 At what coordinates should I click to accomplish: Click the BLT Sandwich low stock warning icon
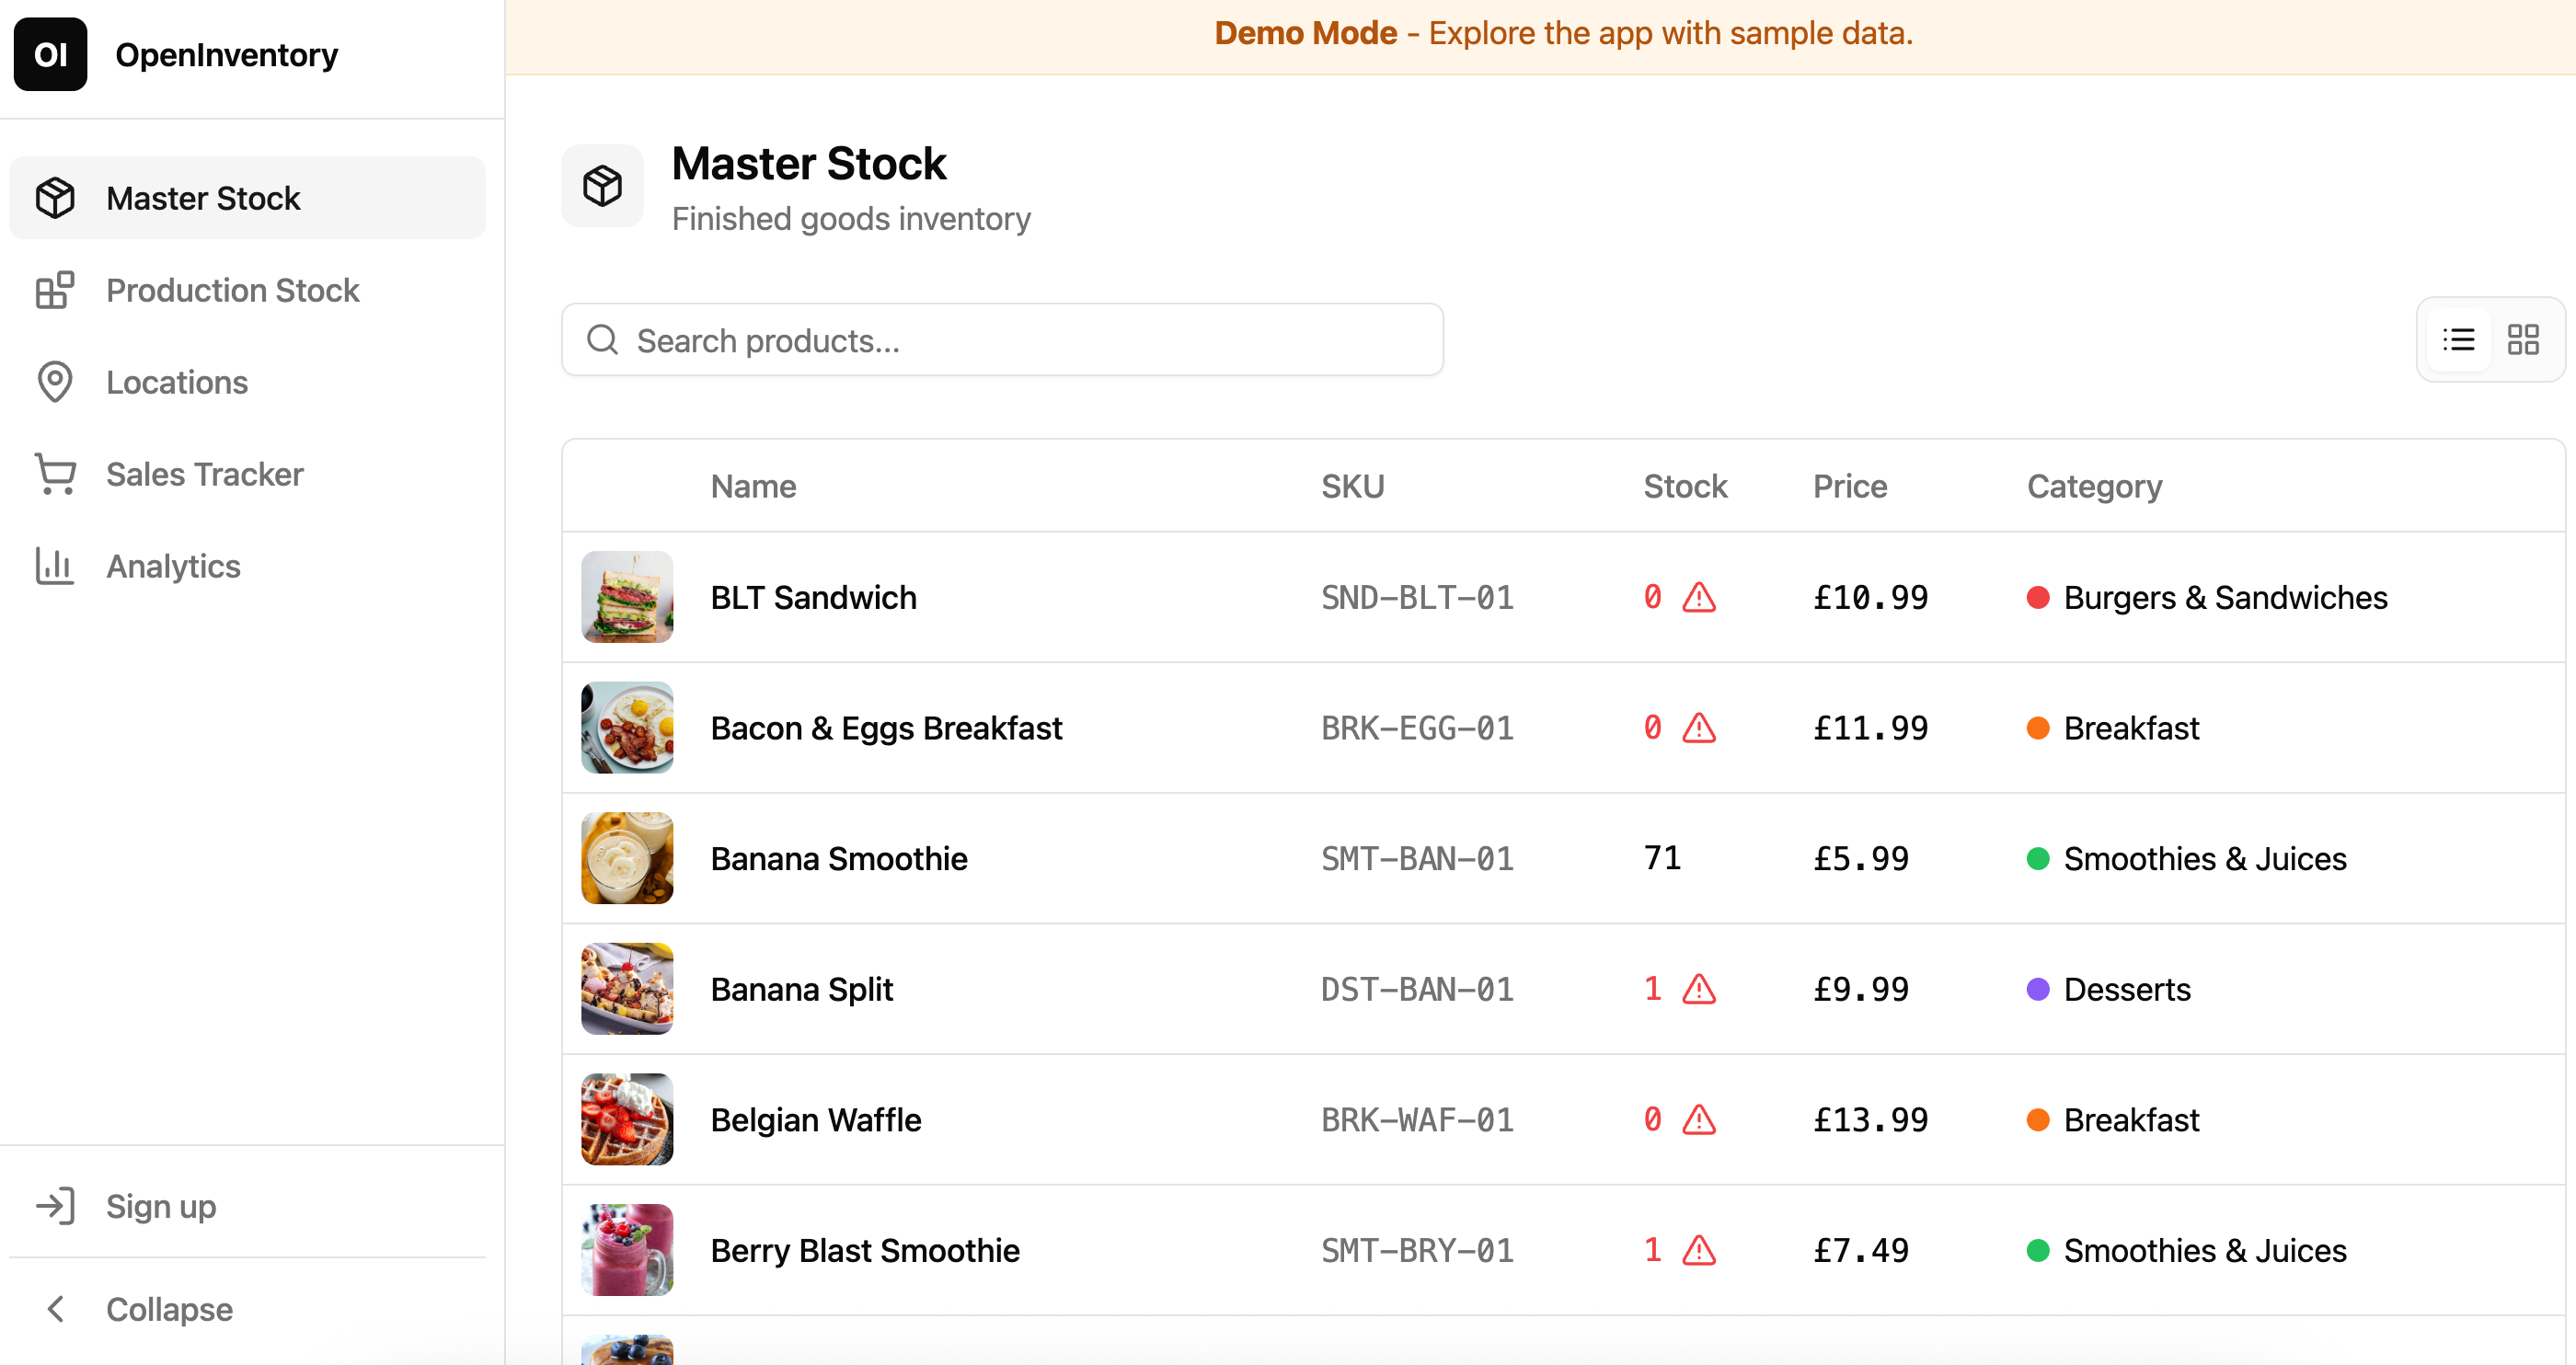point(1699,598)
